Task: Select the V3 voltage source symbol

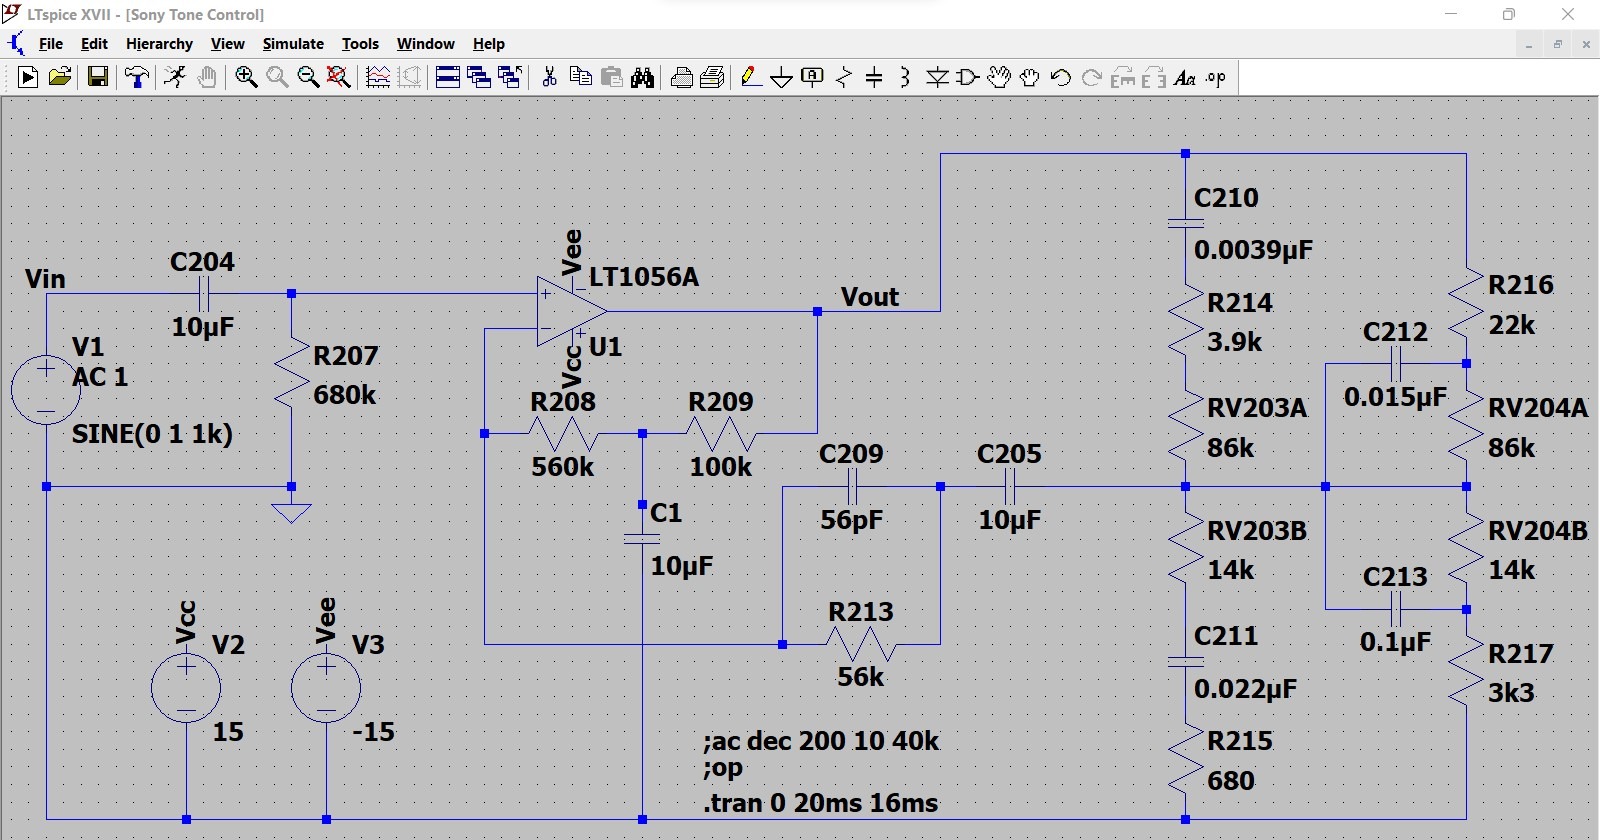Action: click(326, 688)
